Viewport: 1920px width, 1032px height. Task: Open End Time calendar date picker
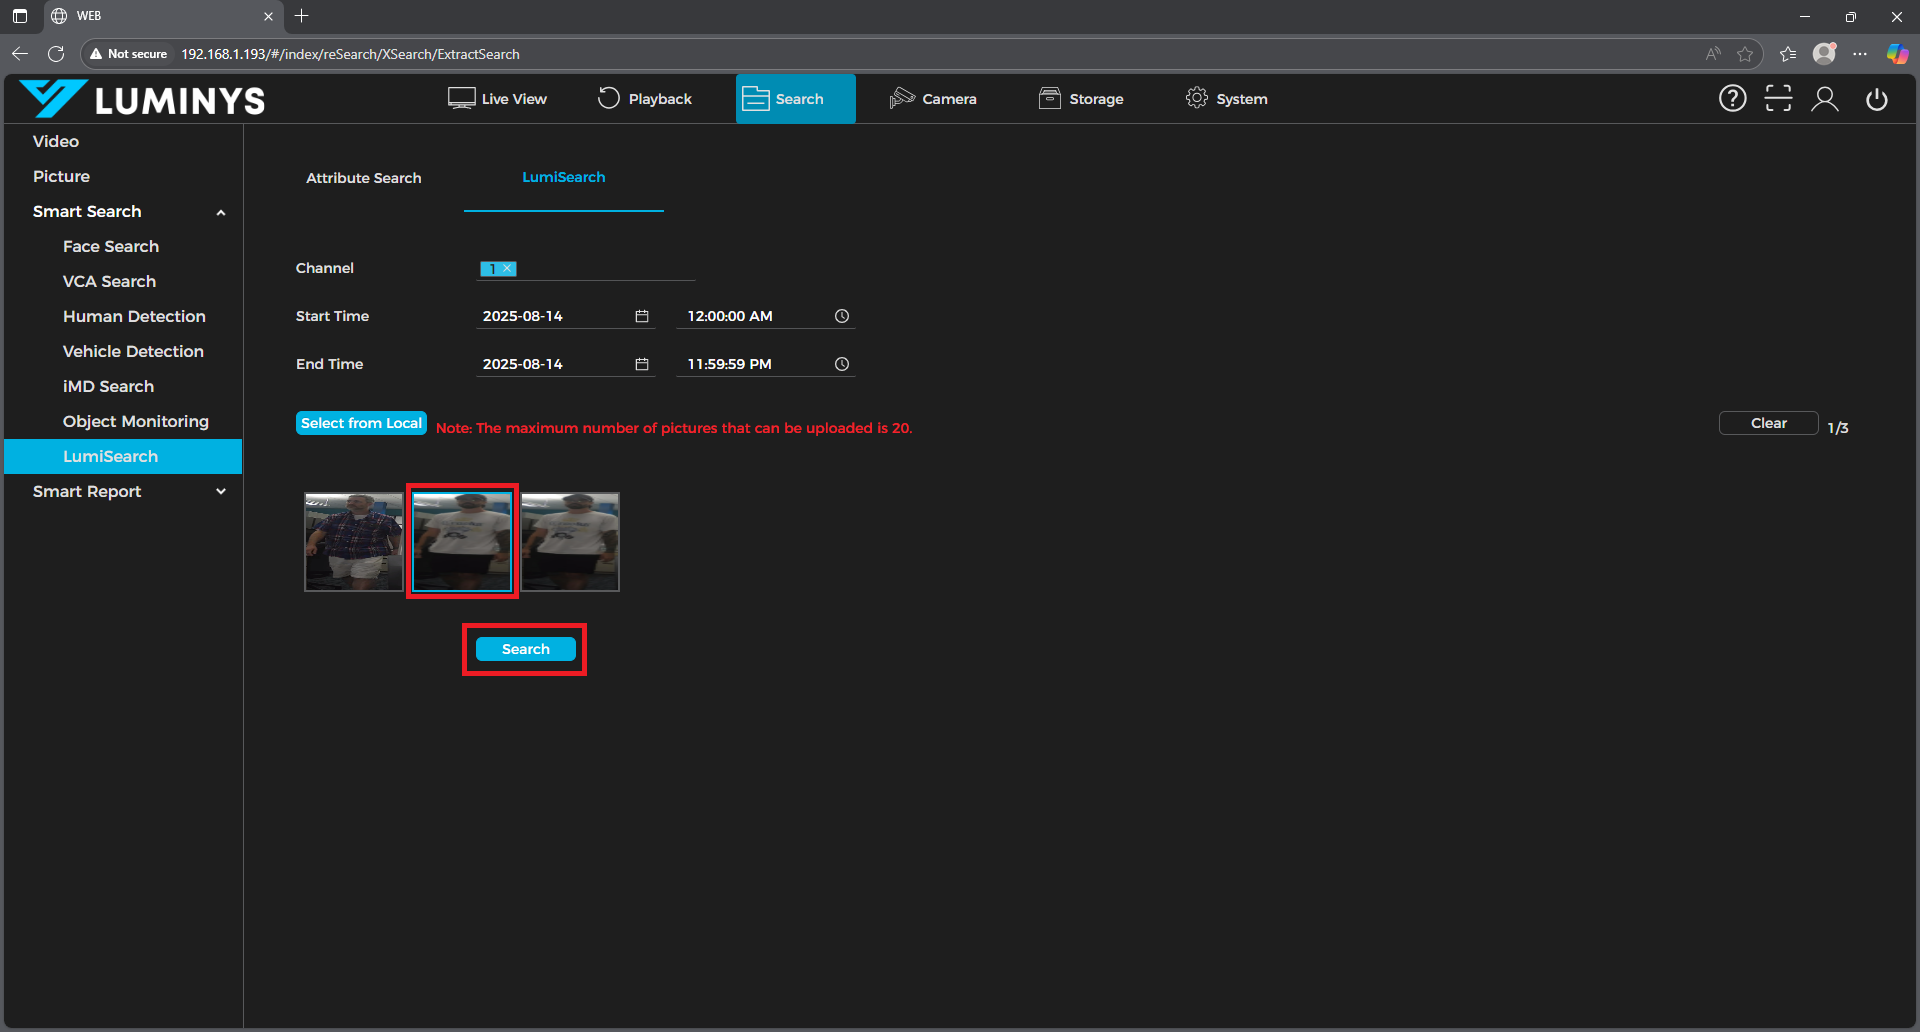pos(642,364)
